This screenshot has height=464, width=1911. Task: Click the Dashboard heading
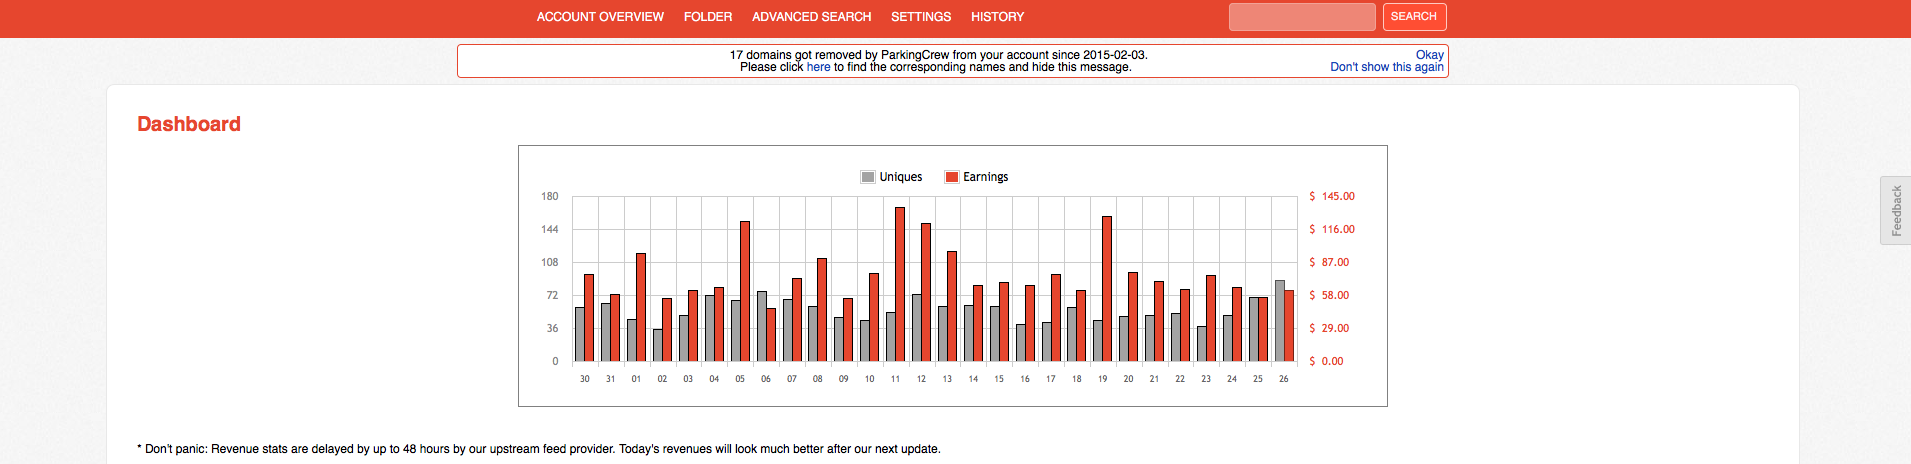[x=189, y=124]
